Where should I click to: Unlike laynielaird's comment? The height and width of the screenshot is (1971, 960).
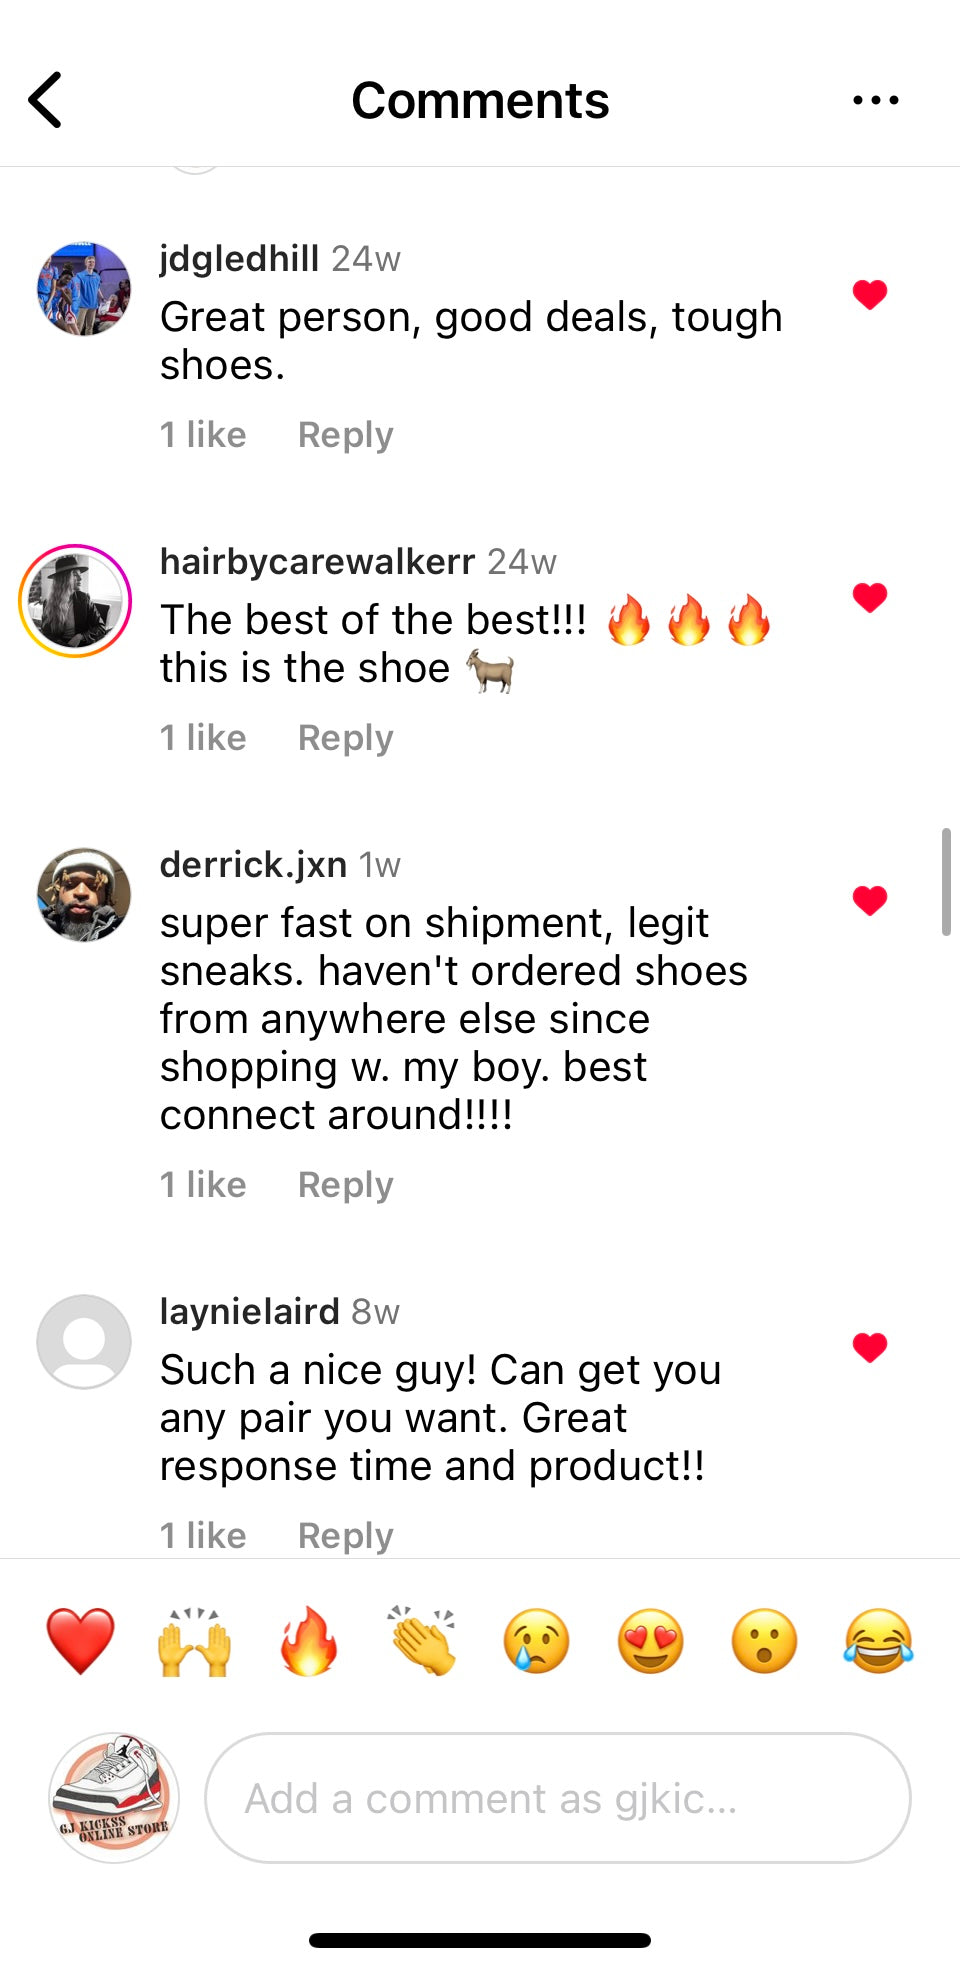(x=870, y=1348)
